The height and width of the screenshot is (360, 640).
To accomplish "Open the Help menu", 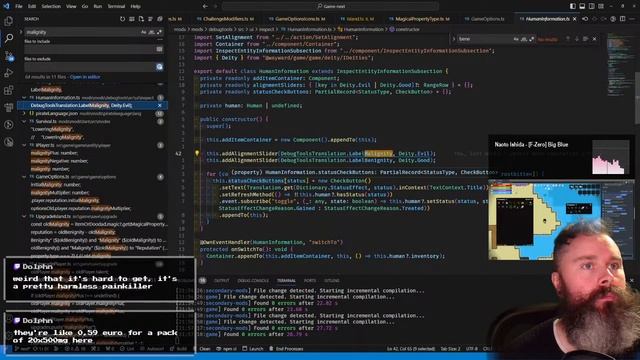I will (x=136, y=6).
